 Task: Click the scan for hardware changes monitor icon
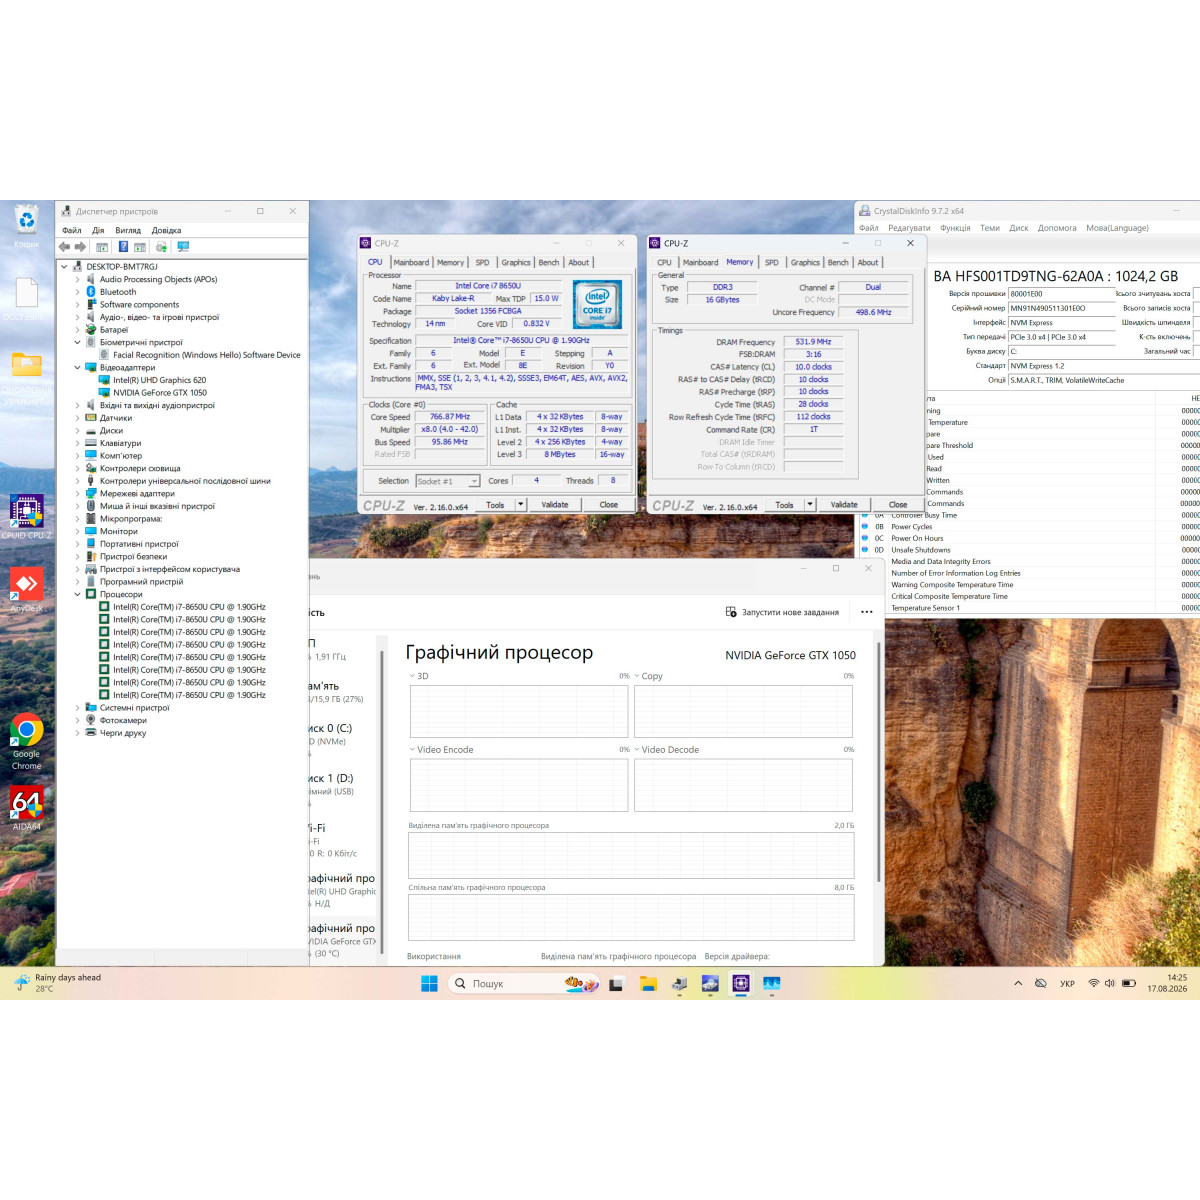[183, 247]
